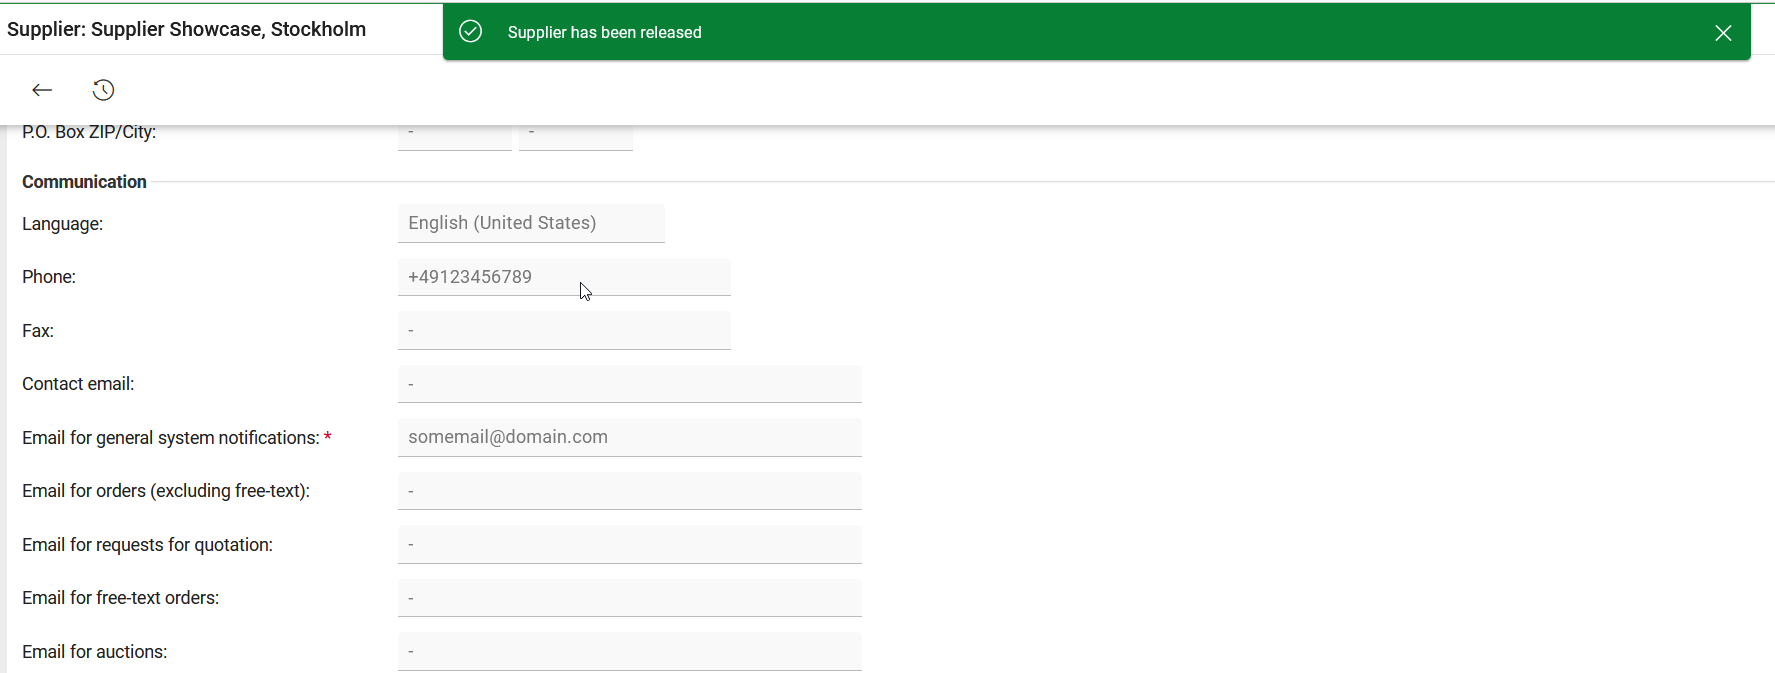Select the Email for orders (excluding free-text) field
The image size is (1775, 673).
[x=629, y=491]
